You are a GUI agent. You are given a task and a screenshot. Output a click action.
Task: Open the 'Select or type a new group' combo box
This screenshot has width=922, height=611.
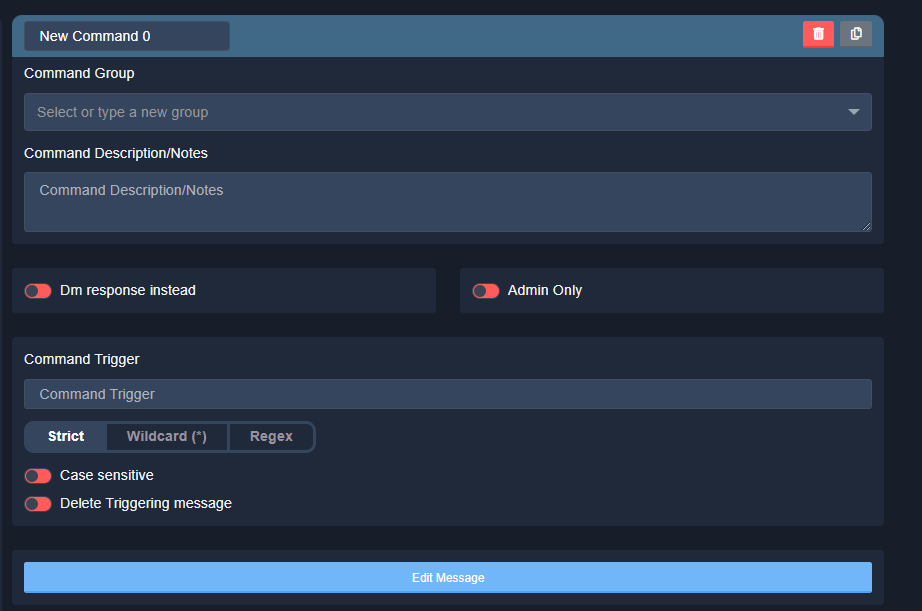pyautogui.click(x=430, y=112)
